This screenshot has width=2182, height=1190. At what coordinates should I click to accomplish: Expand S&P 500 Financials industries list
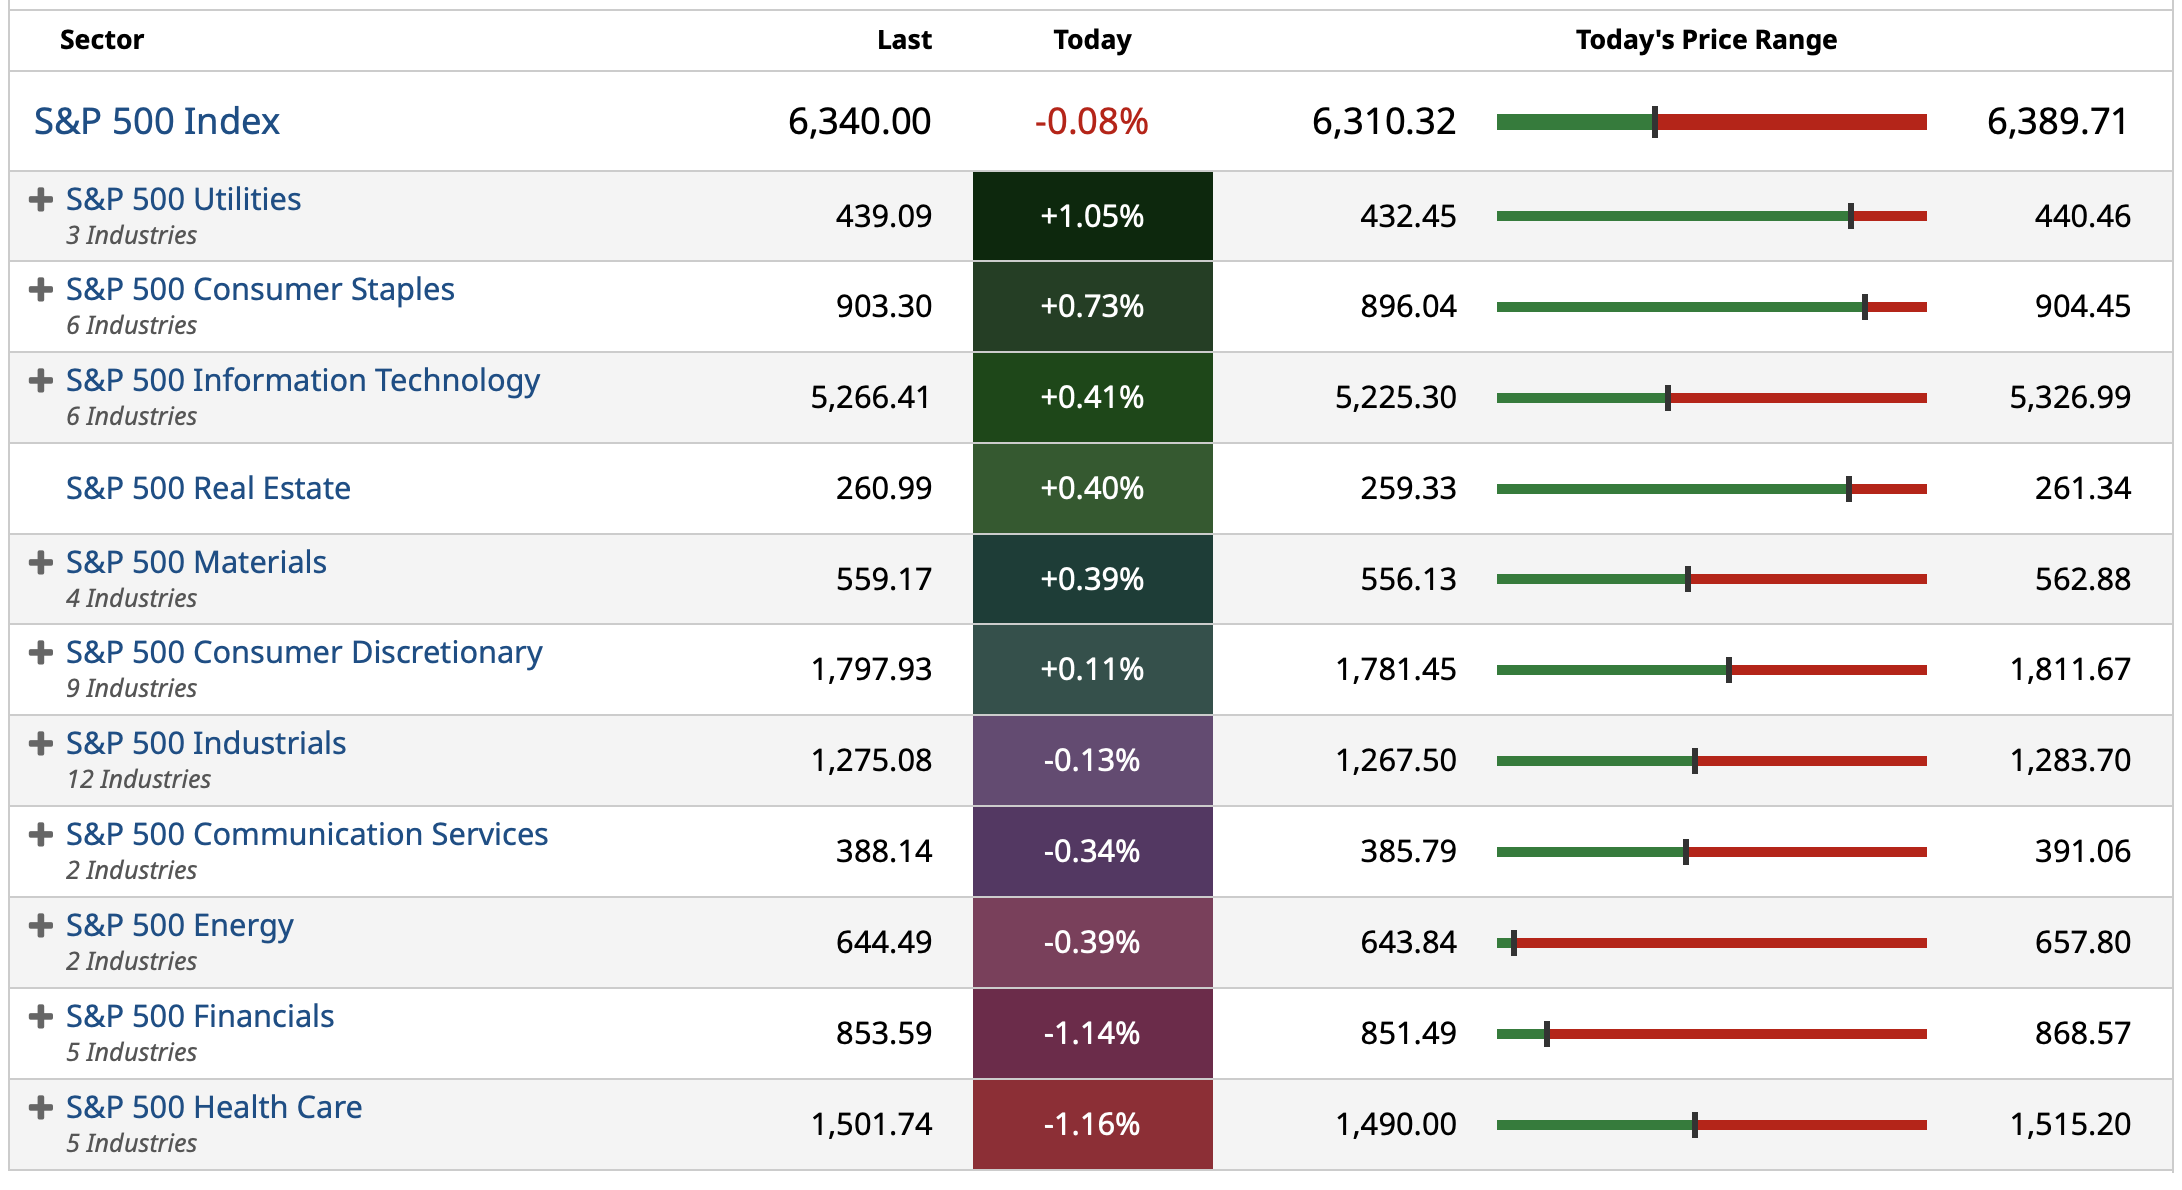tap(41, 1017)
